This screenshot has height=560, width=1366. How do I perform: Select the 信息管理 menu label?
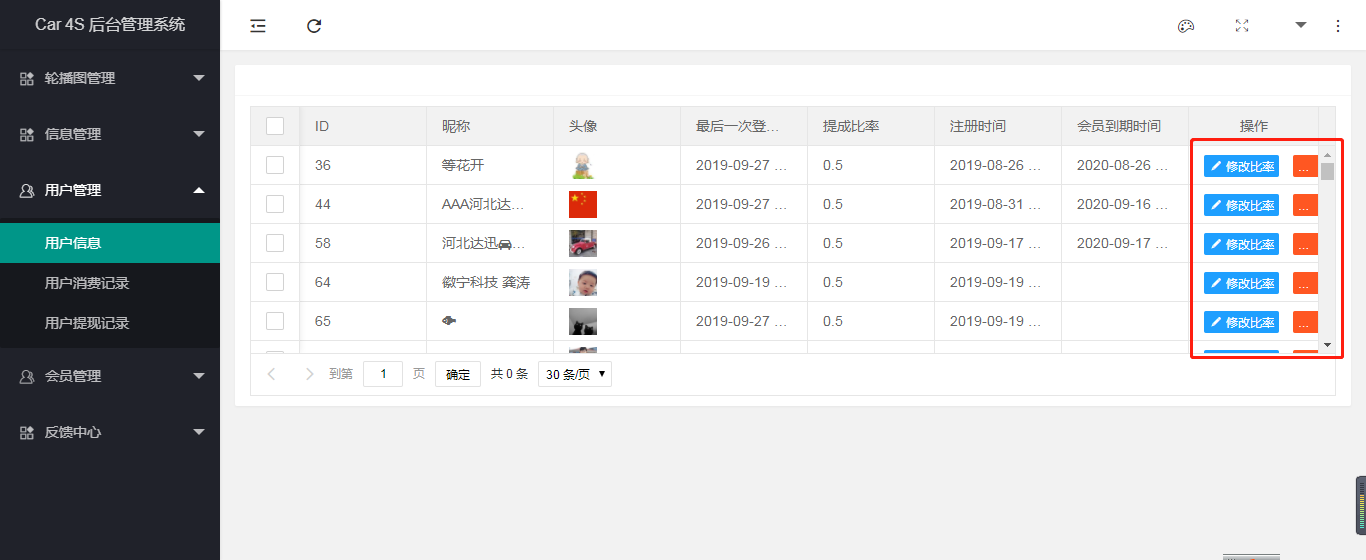(x=73, y=134)
